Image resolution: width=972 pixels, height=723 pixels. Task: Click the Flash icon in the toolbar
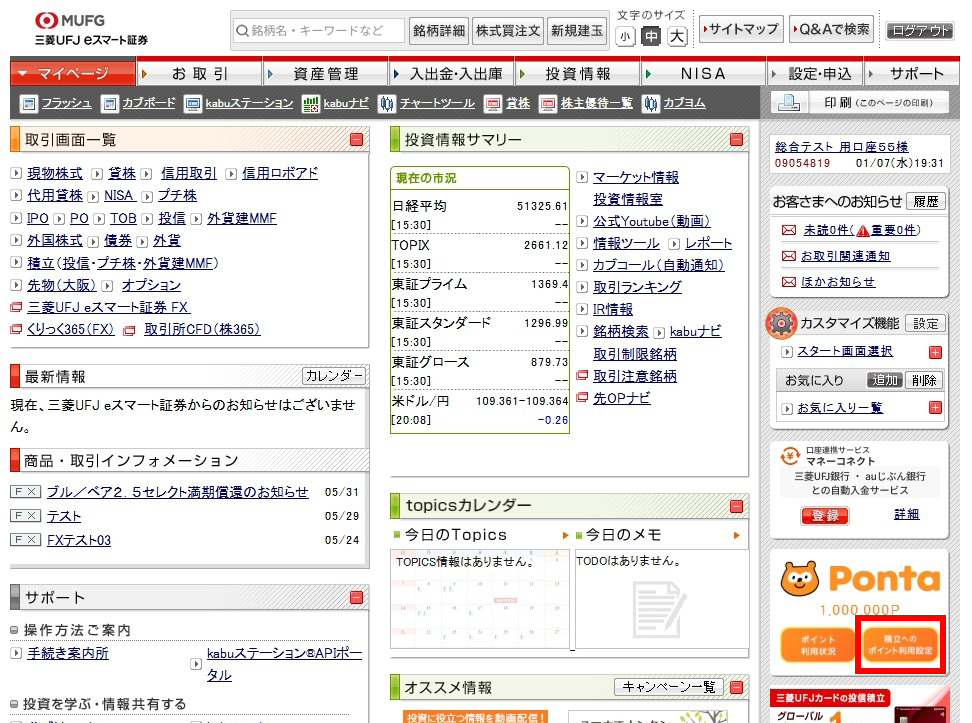pyautogui.click(x=28, y=103)
